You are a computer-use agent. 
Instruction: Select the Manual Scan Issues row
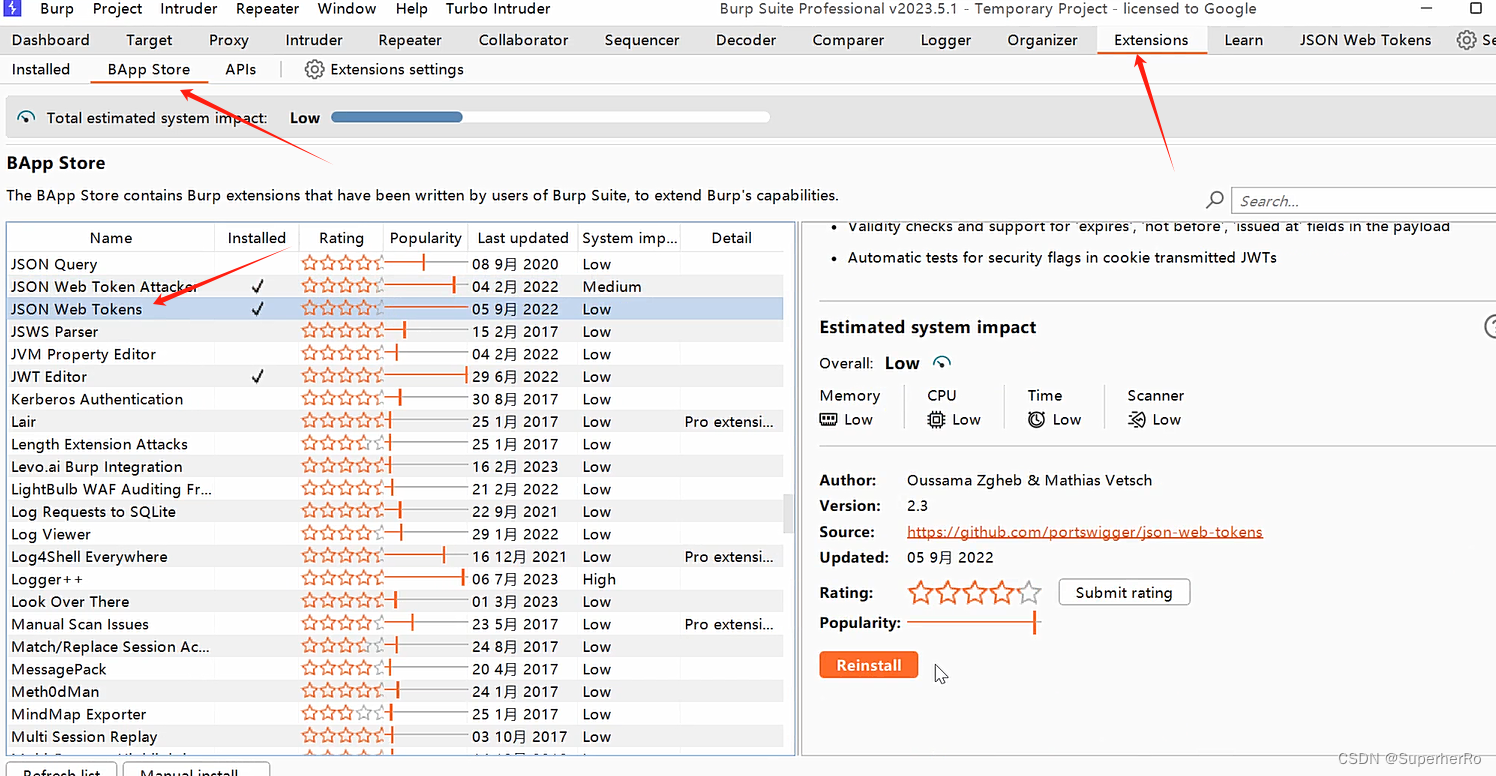[x=395, y=624]
